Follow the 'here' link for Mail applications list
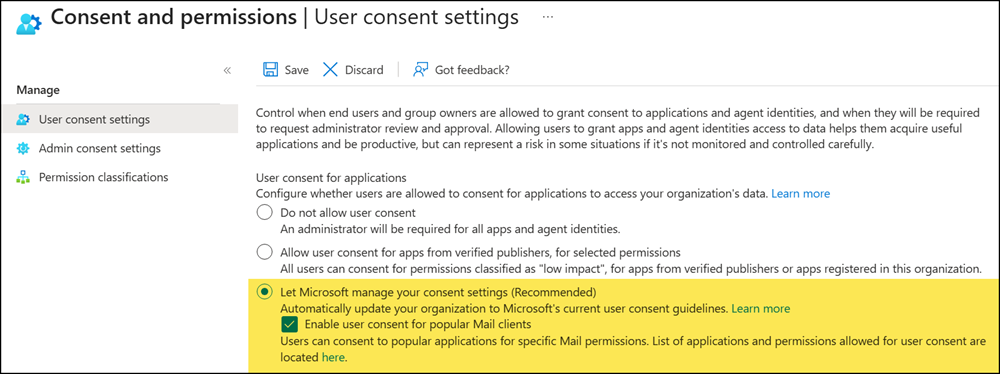This screenshot has height=374, width=1000. (333, 357)
